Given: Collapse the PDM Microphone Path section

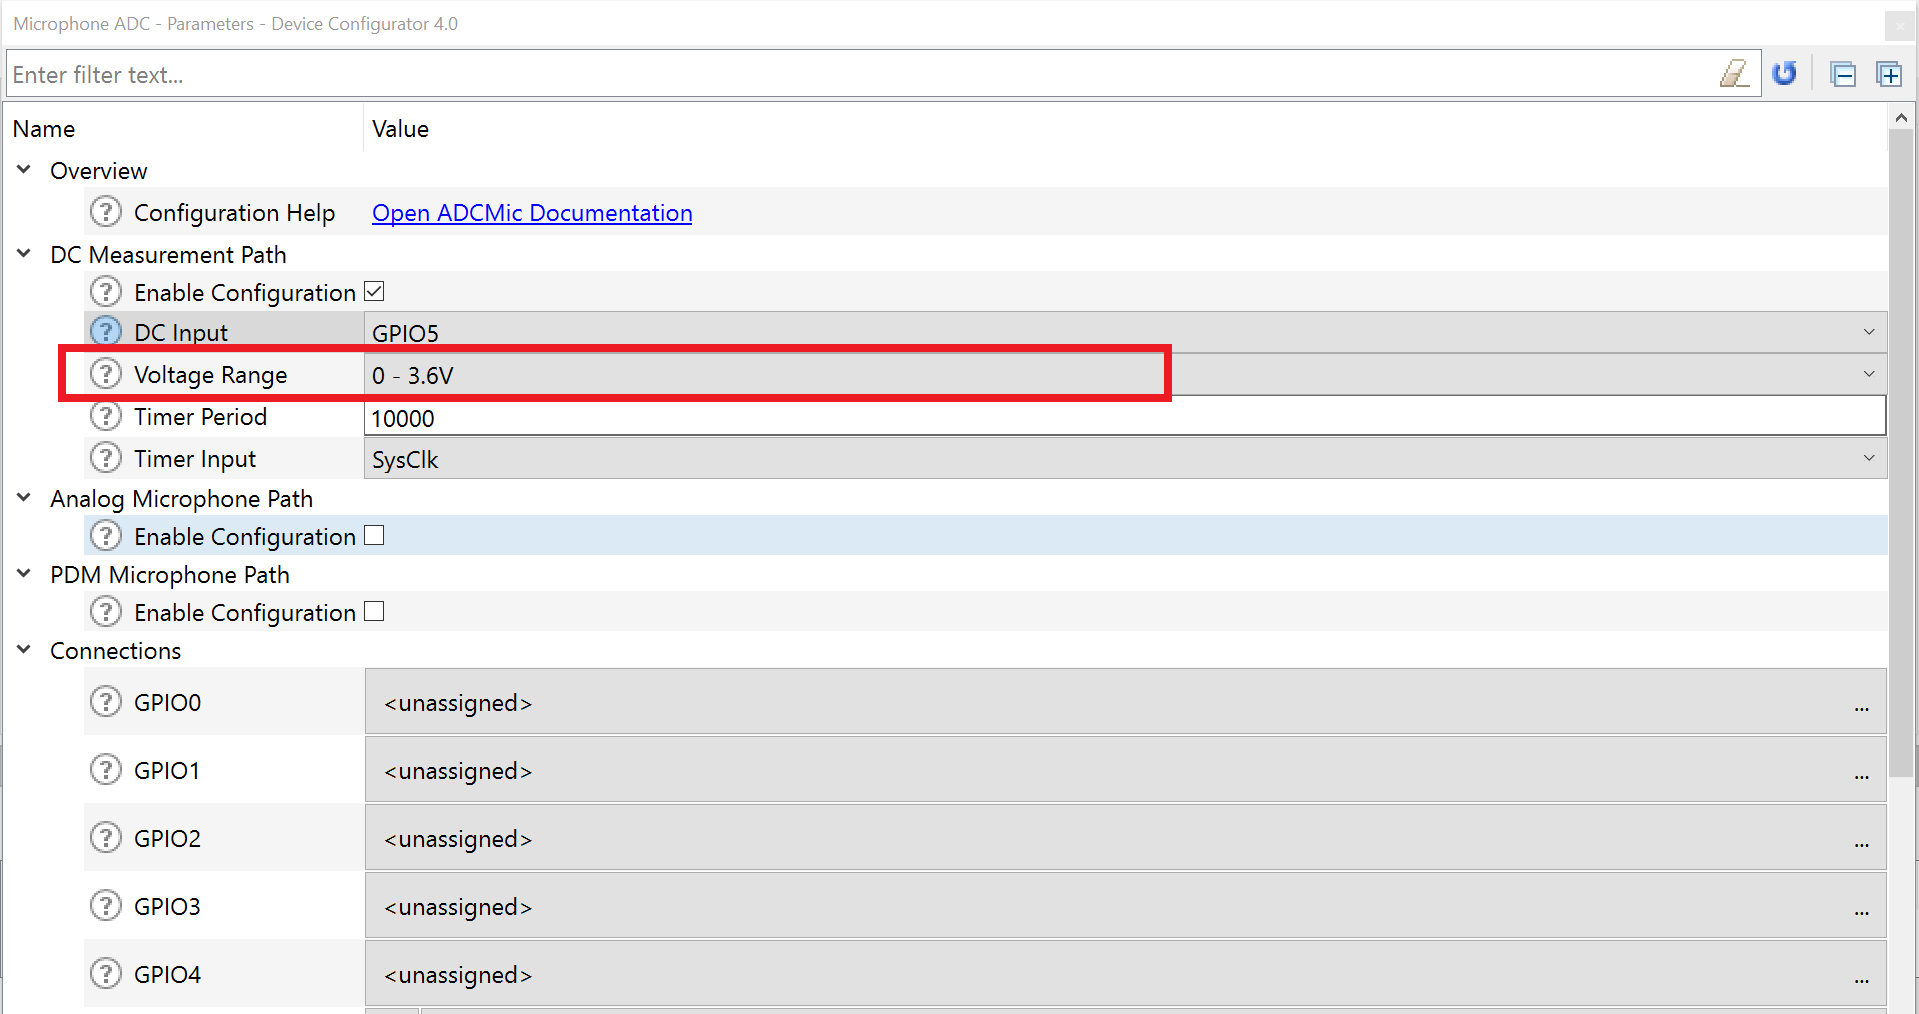Looking at the screenshot, I should pos(24,574).
